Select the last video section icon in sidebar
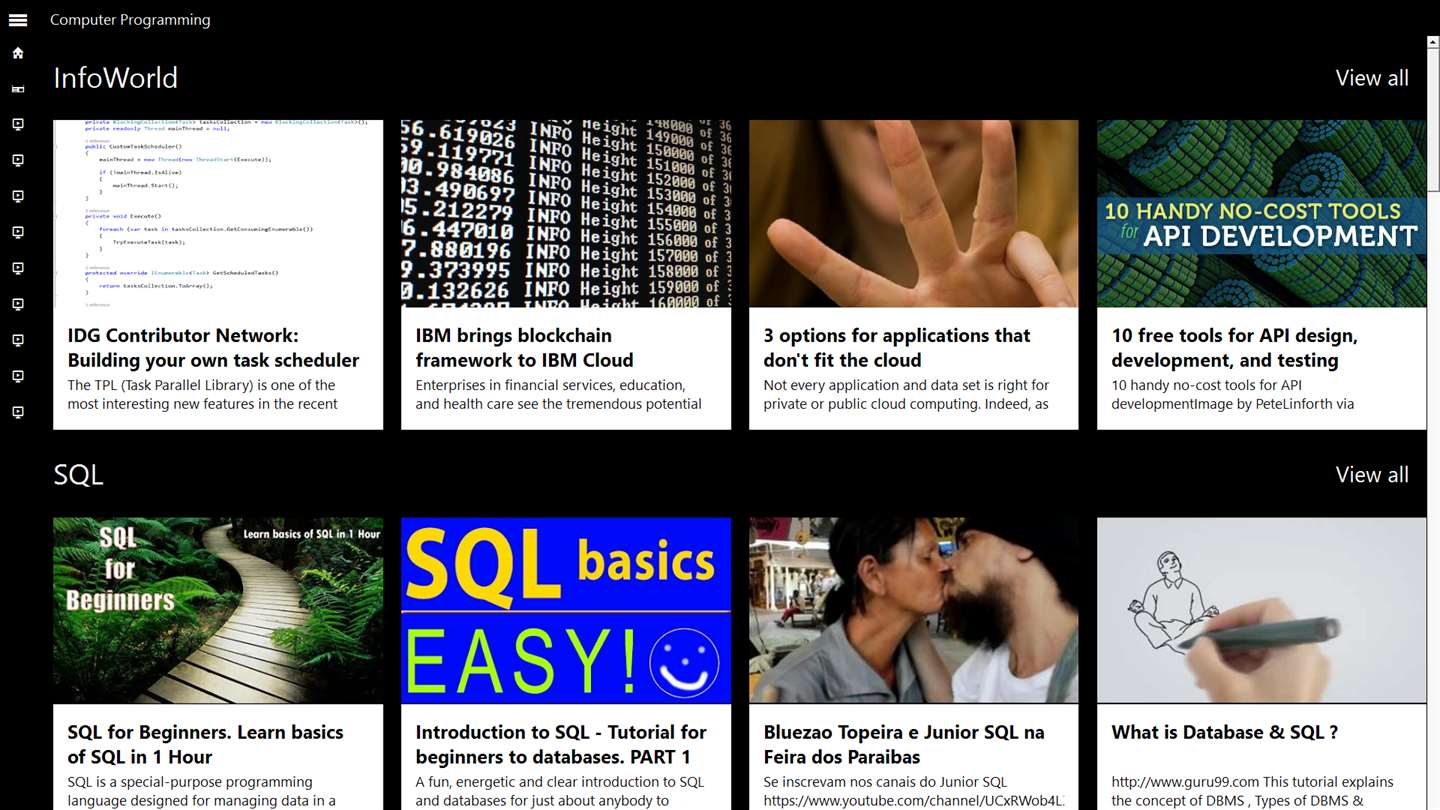The width and height of the screenshot is (1440, 810). point(18,413)
